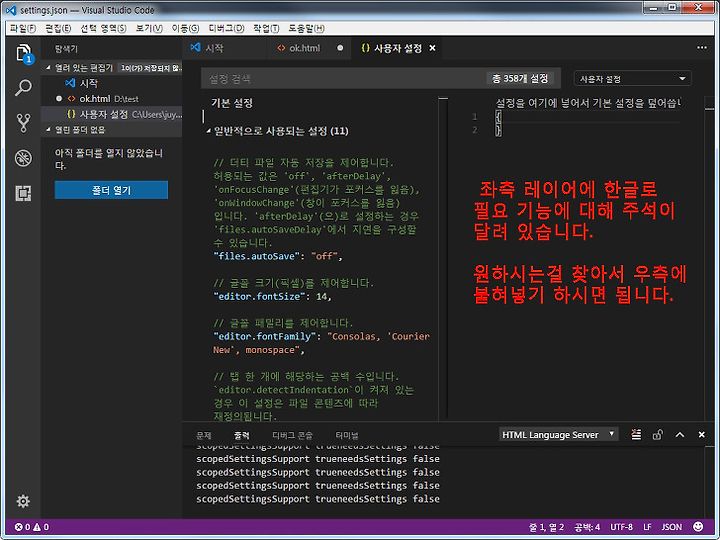Open the 도움말(H) menu

[x=306, y=28]
